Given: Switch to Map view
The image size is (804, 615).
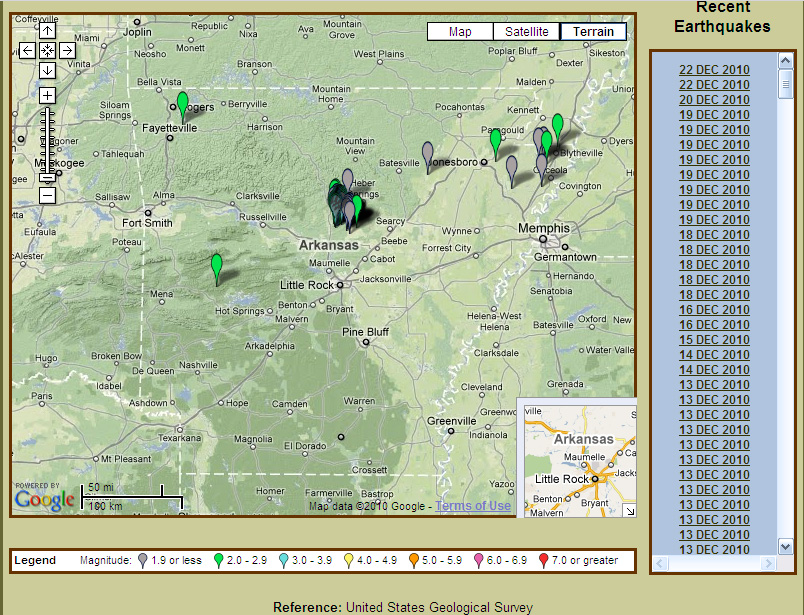Looking at the screenshot, I should [460, 32].
